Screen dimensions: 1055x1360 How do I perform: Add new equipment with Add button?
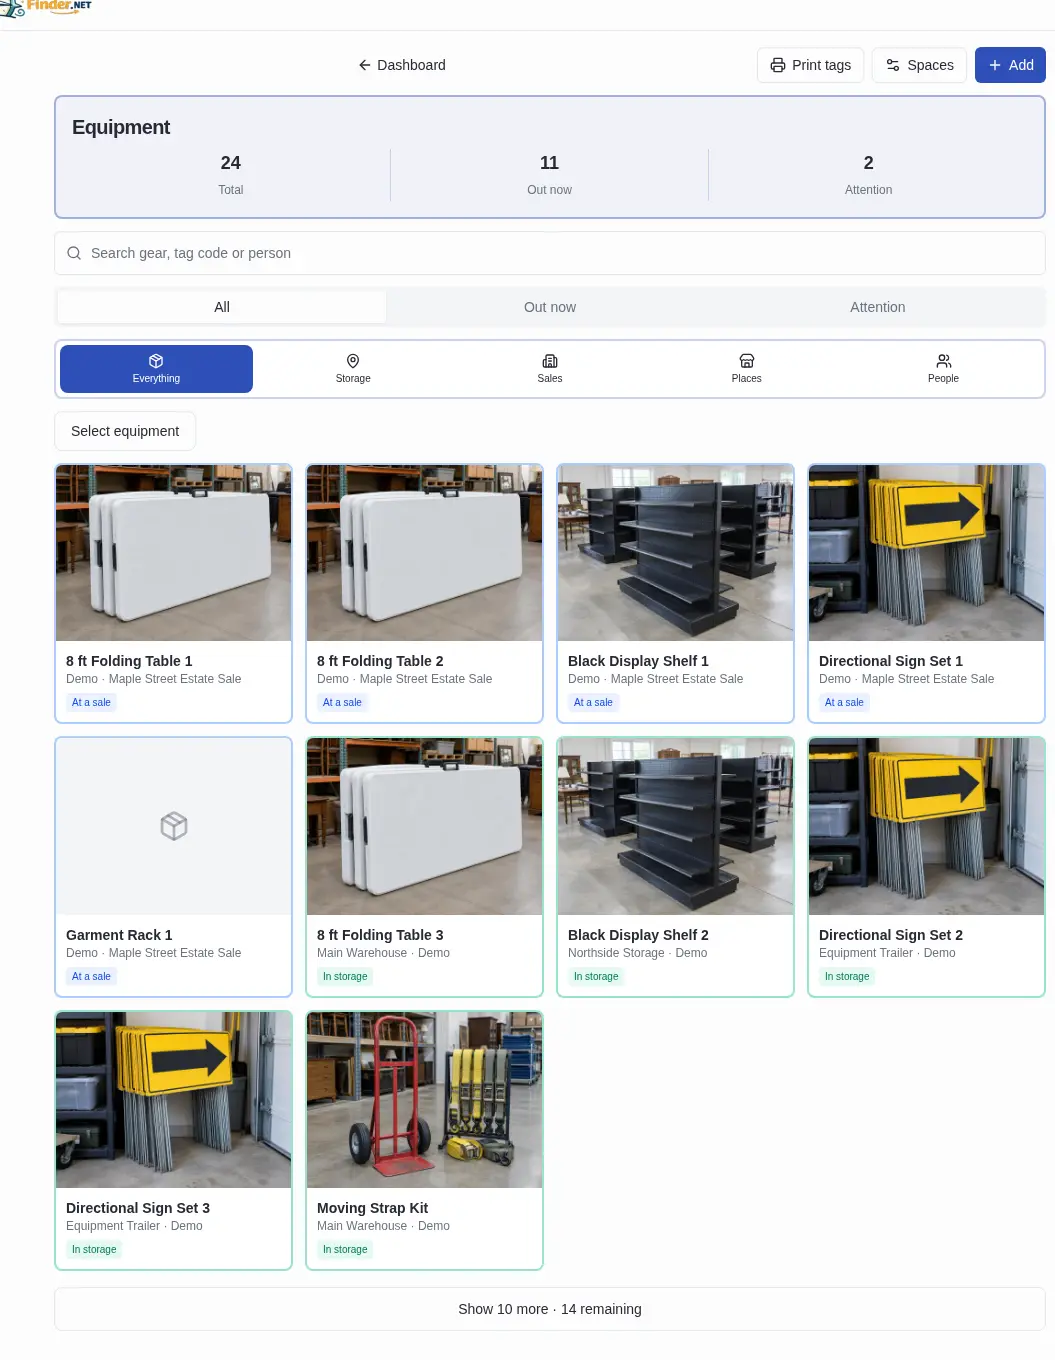1010,65
